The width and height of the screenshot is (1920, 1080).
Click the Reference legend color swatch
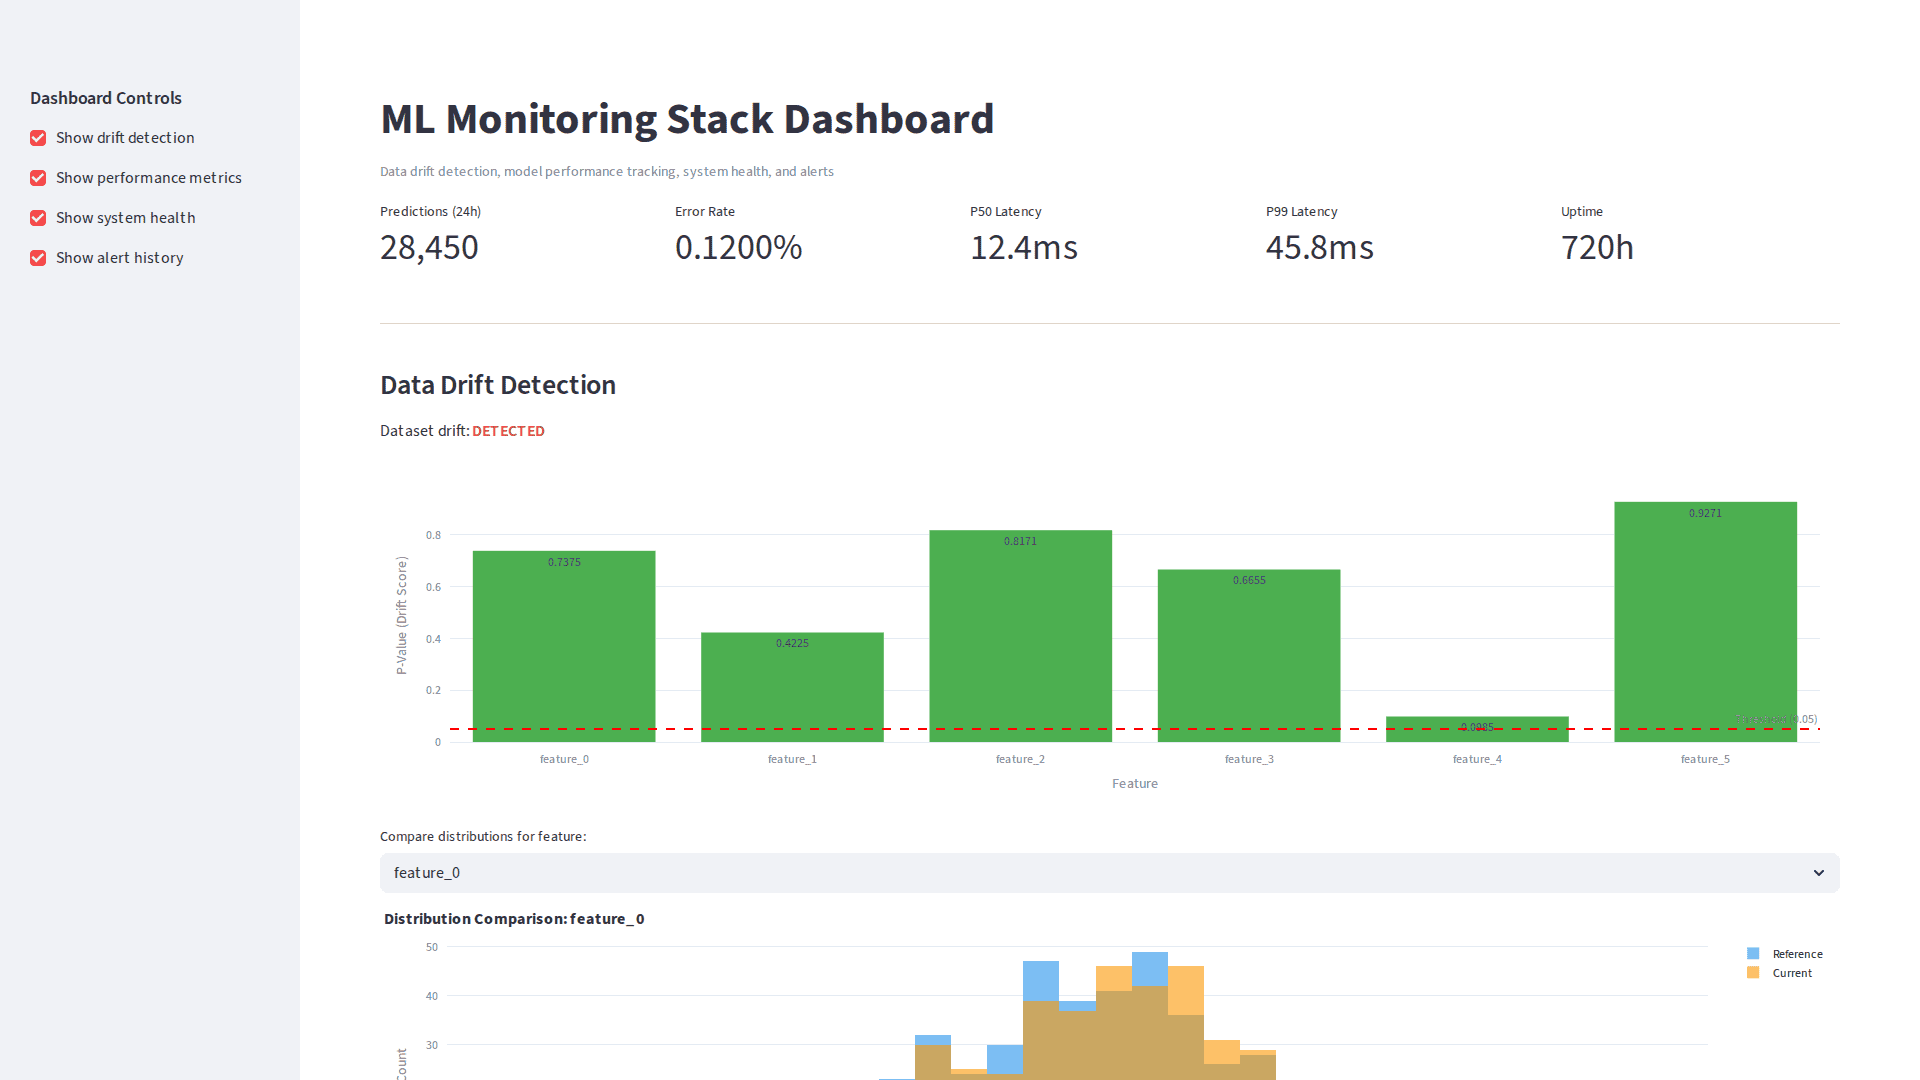pyautogui.click(x=1752, y=953)
